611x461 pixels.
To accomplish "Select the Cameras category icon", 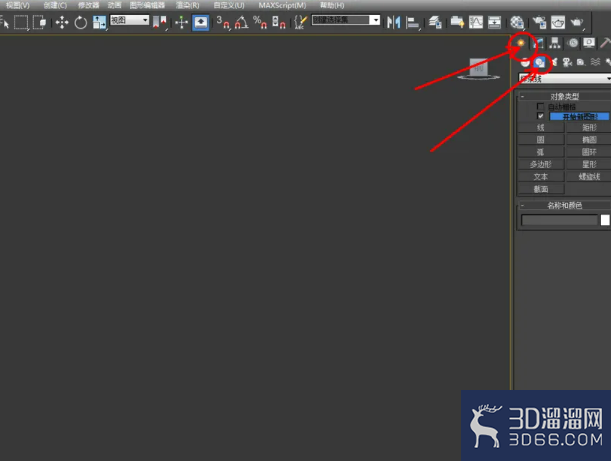I will pos(567,62).
